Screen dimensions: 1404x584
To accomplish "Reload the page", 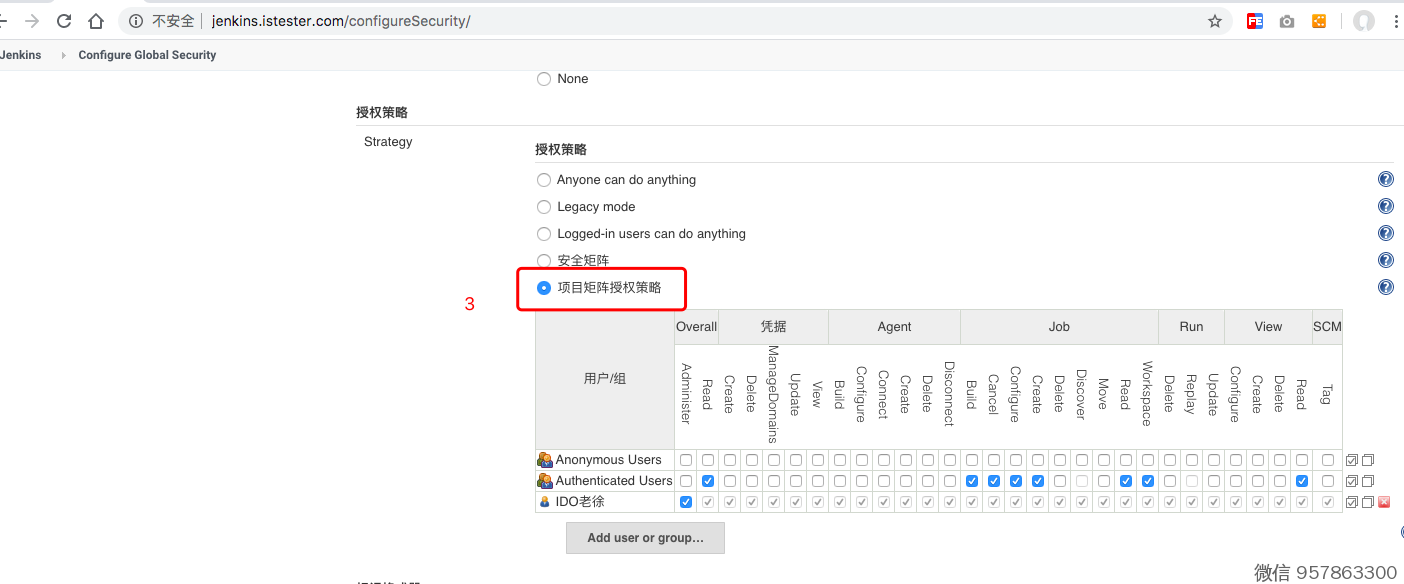I will click(x=64, y=21).
